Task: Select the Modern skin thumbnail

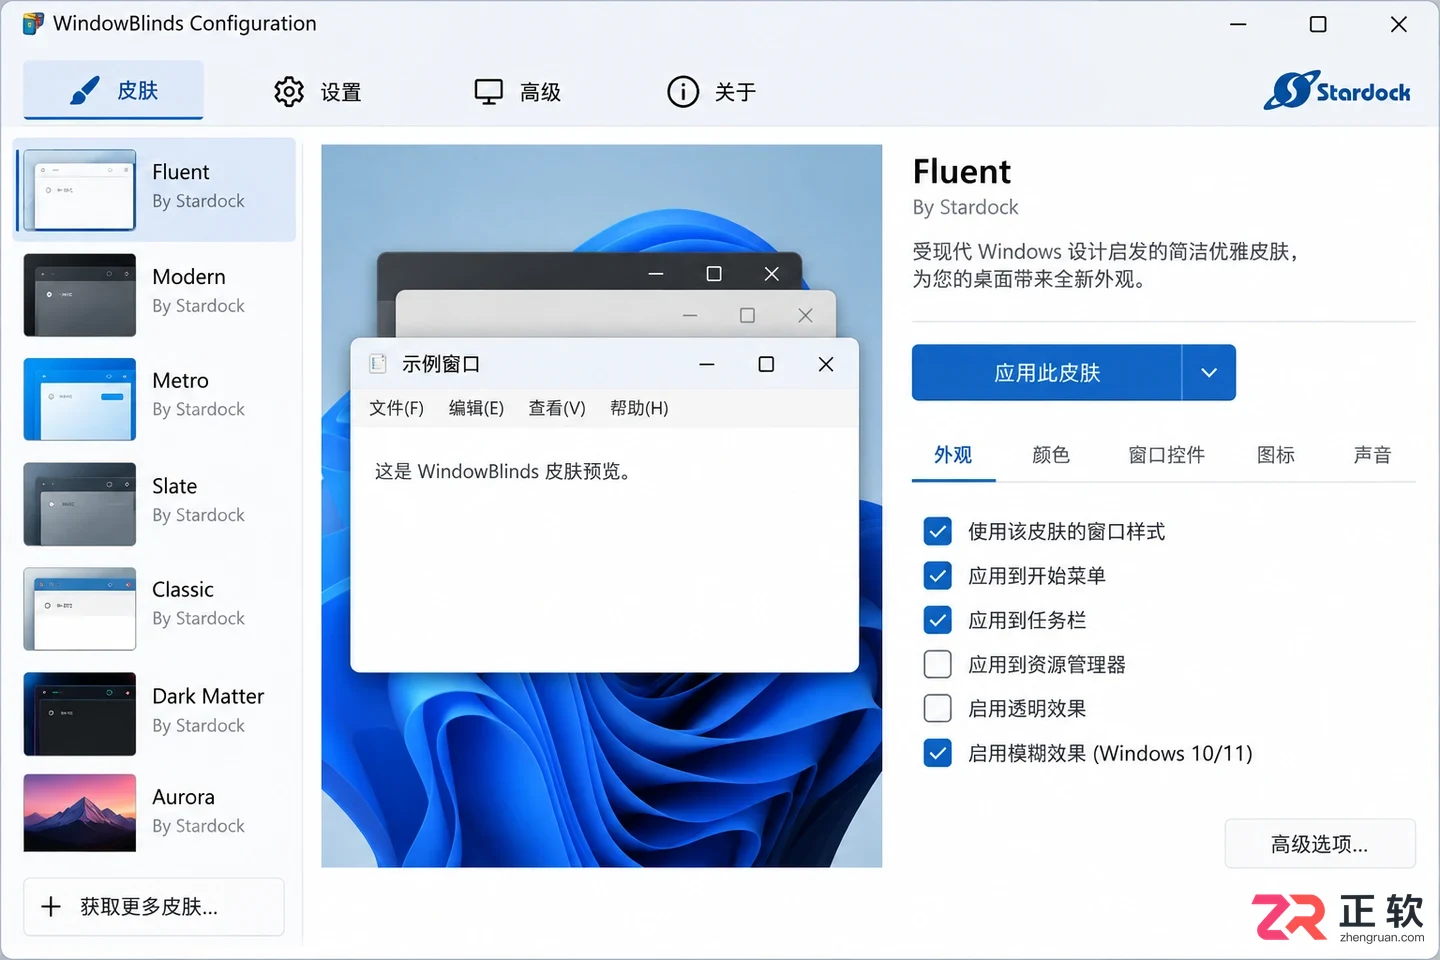Action: click(80, 295)
